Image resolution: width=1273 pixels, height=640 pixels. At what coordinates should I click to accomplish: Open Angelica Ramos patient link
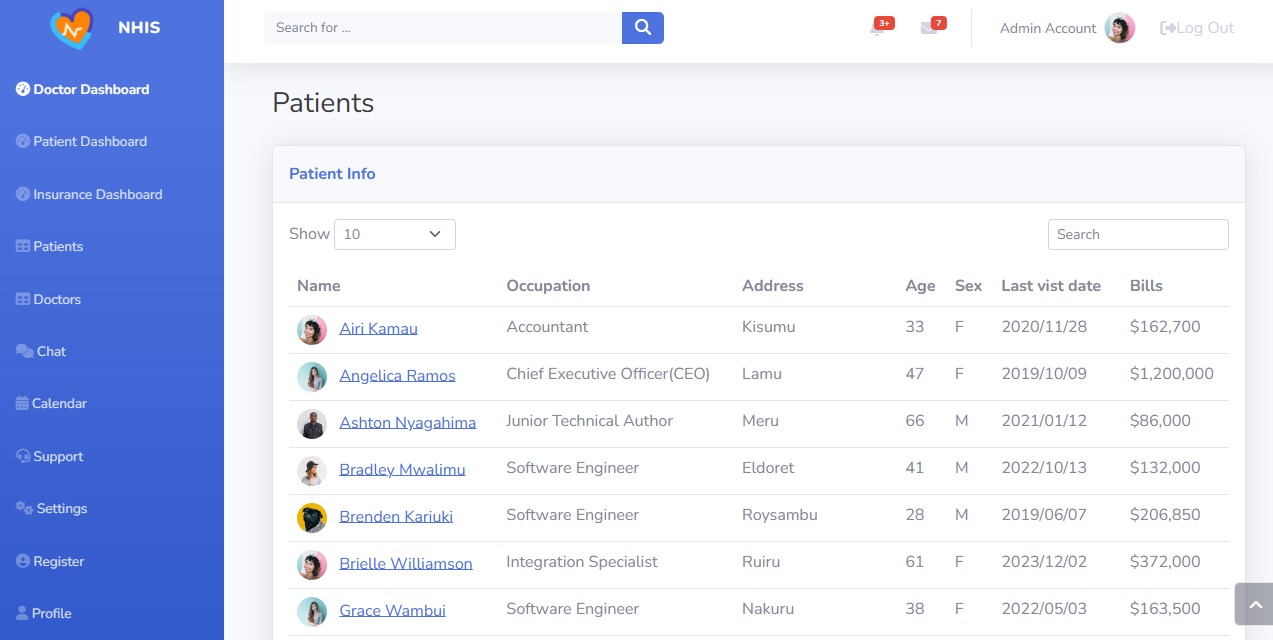click(397, 376)
